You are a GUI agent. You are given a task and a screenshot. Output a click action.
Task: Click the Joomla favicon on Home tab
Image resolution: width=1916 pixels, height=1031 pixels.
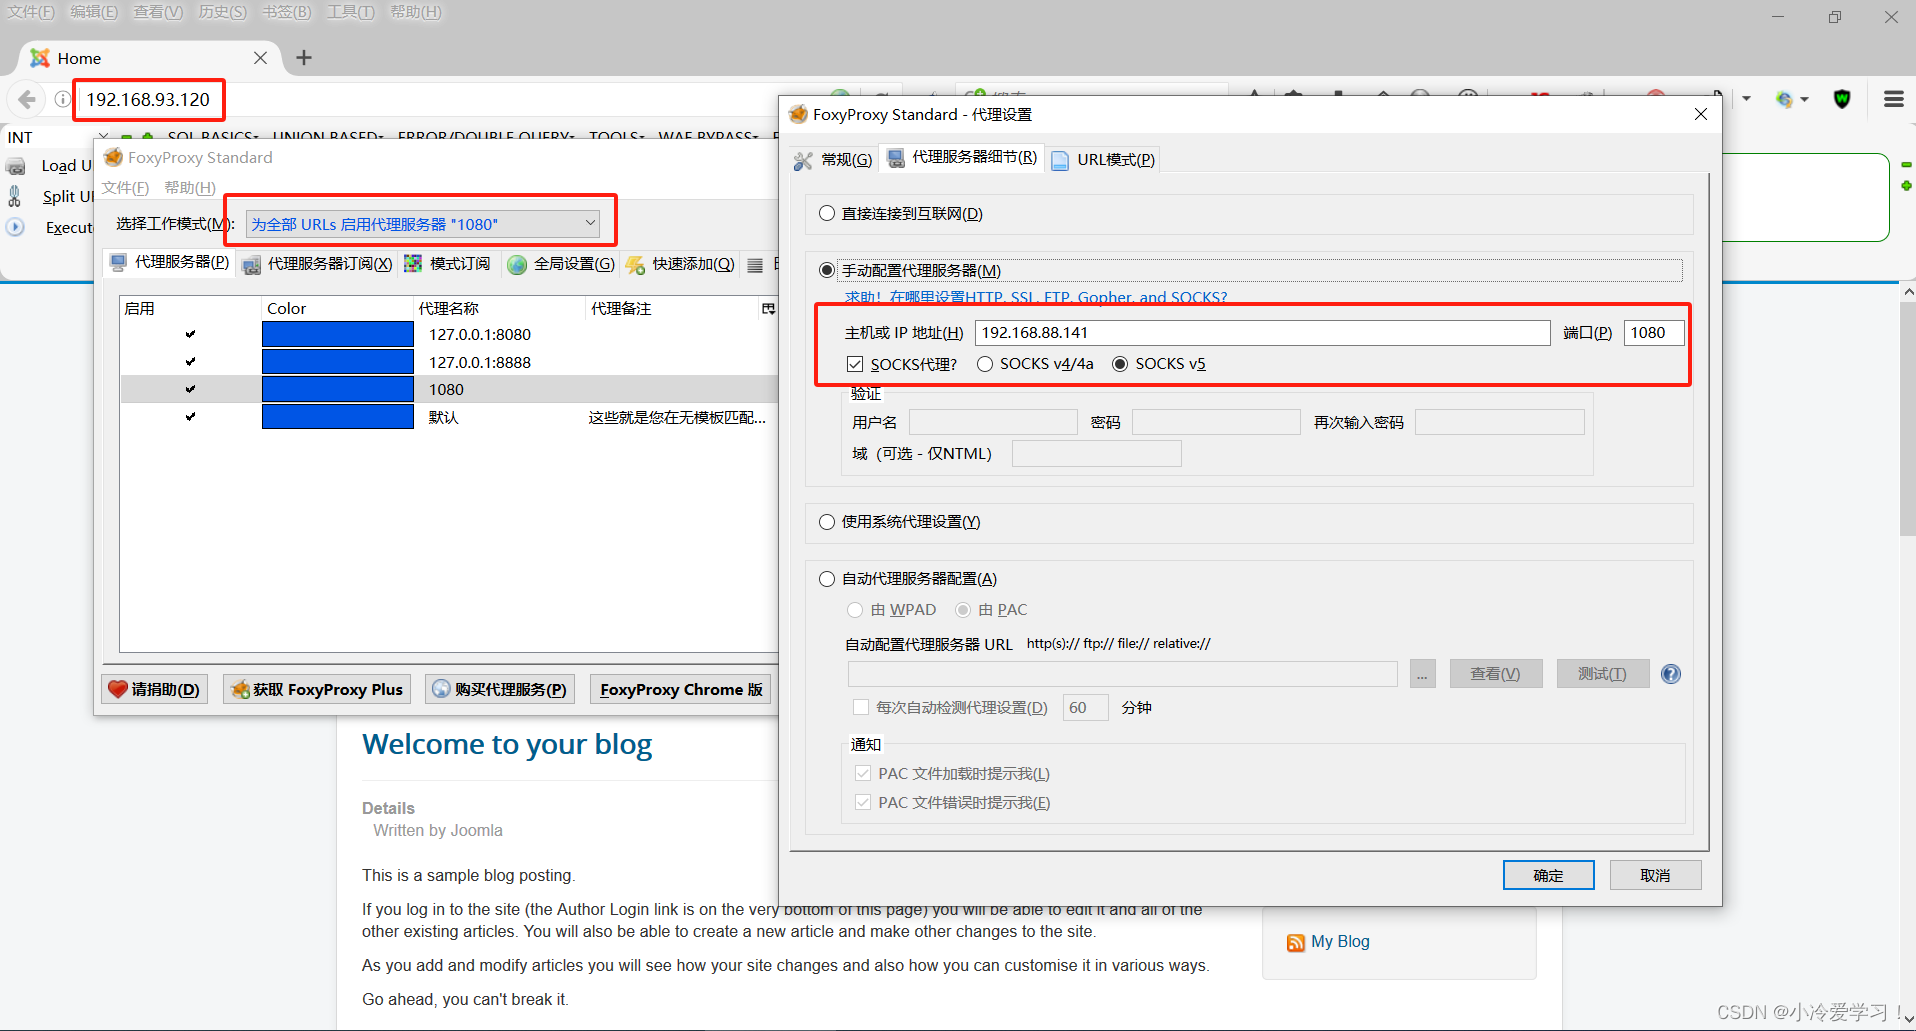click(x=40, y=58)
